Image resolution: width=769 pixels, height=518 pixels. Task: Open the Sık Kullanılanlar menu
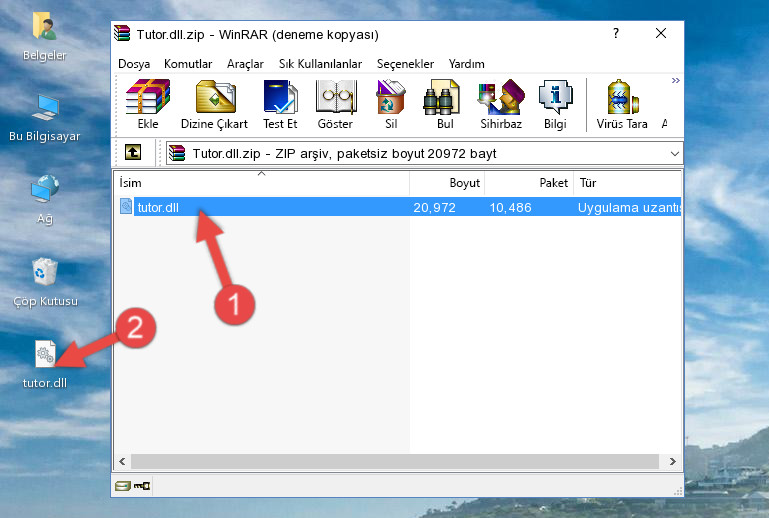[320, 64]
